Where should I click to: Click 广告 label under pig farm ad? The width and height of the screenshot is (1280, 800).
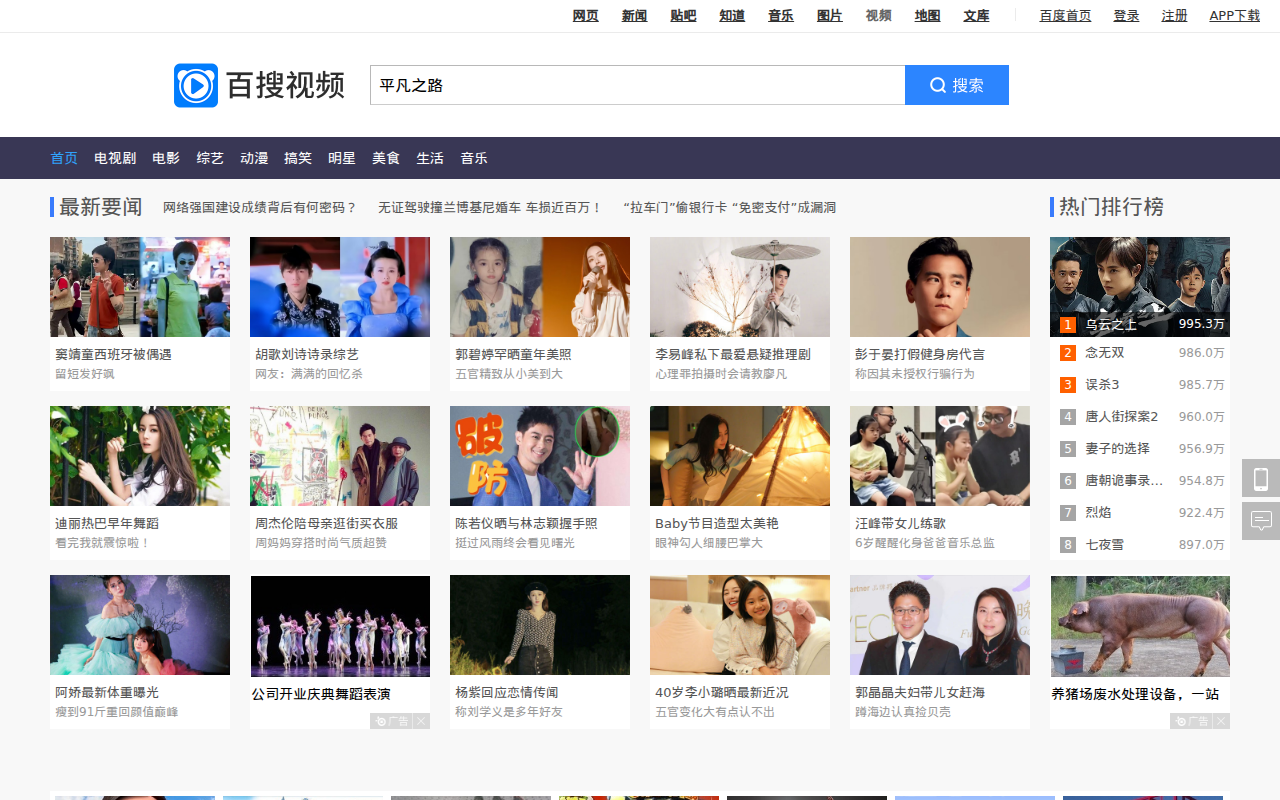(x=1192, y=721)
